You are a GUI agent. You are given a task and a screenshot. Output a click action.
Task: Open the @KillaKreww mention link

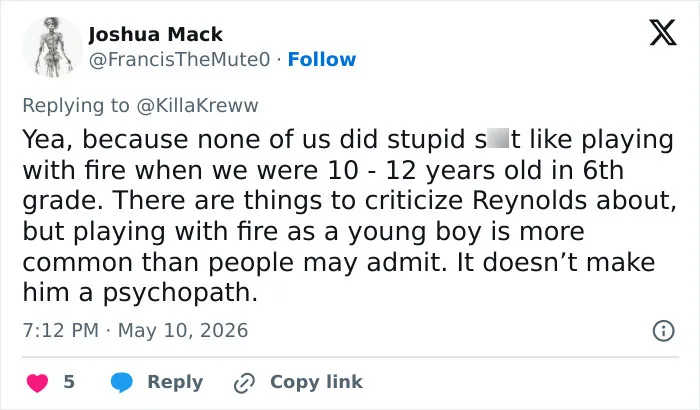197,105
